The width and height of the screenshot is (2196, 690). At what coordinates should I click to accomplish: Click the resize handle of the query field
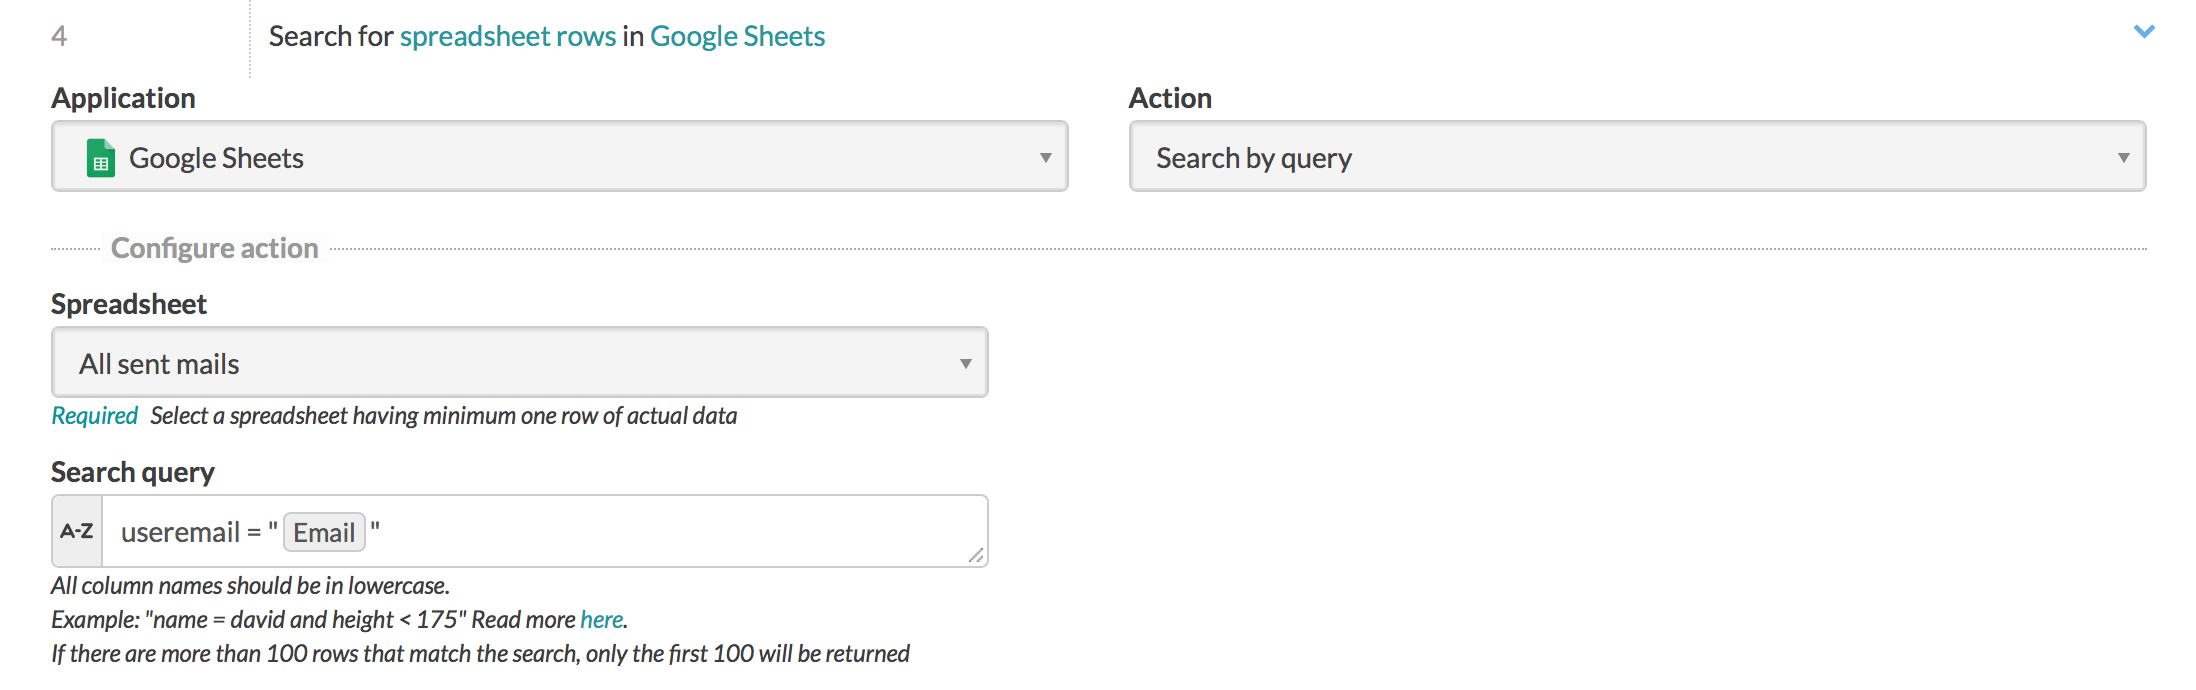pyautogui.click(x=976, y=555)
